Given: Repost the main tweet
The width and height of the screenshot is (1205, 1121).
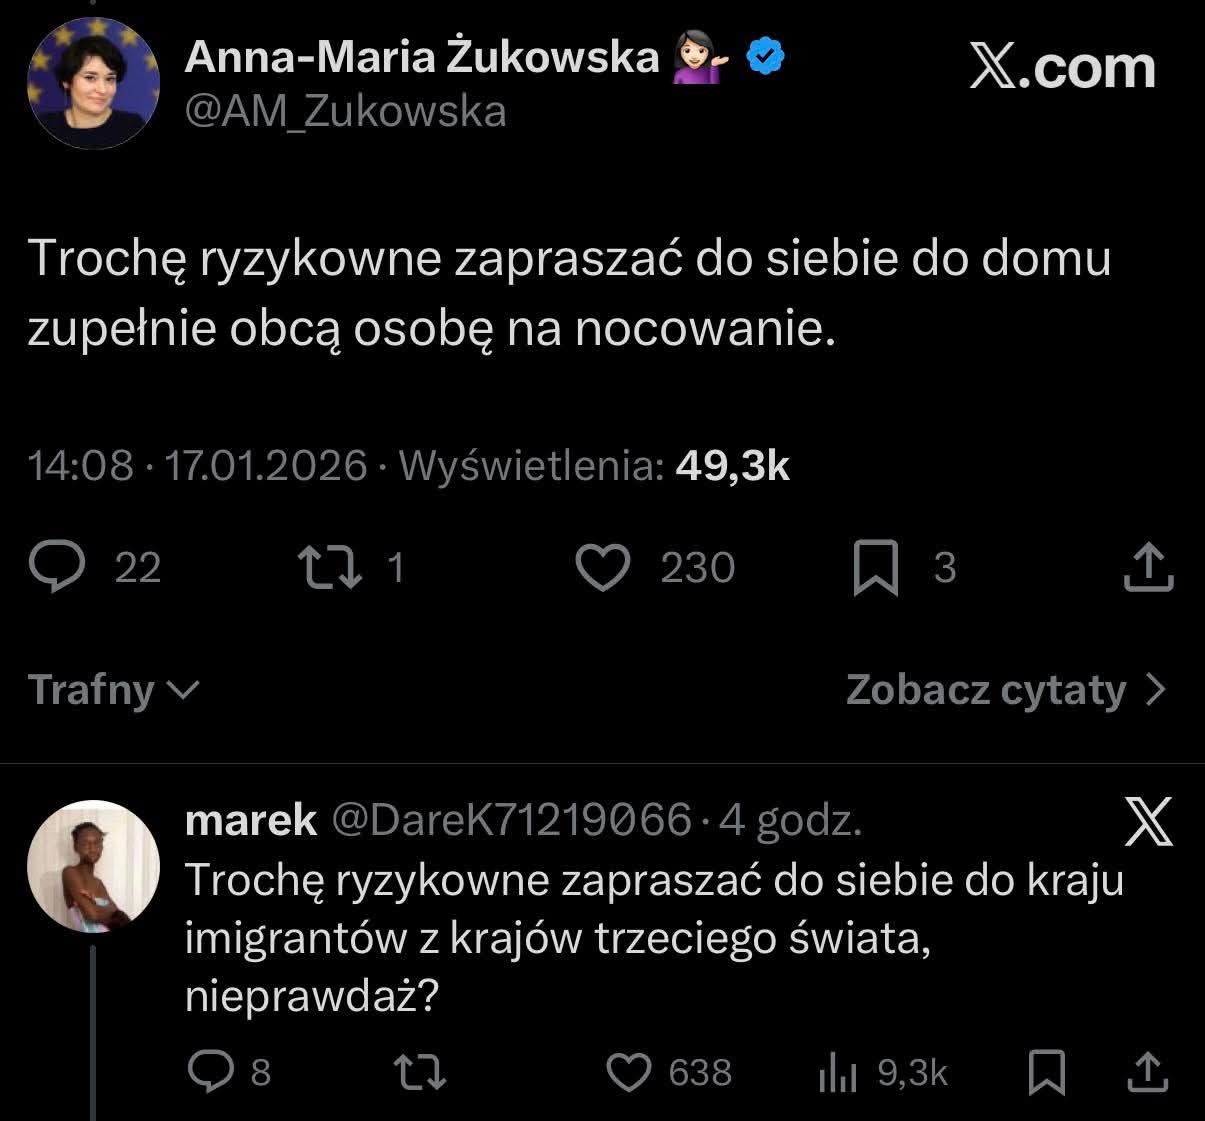Looking at the screenshot, I should [x=333, y=567].
